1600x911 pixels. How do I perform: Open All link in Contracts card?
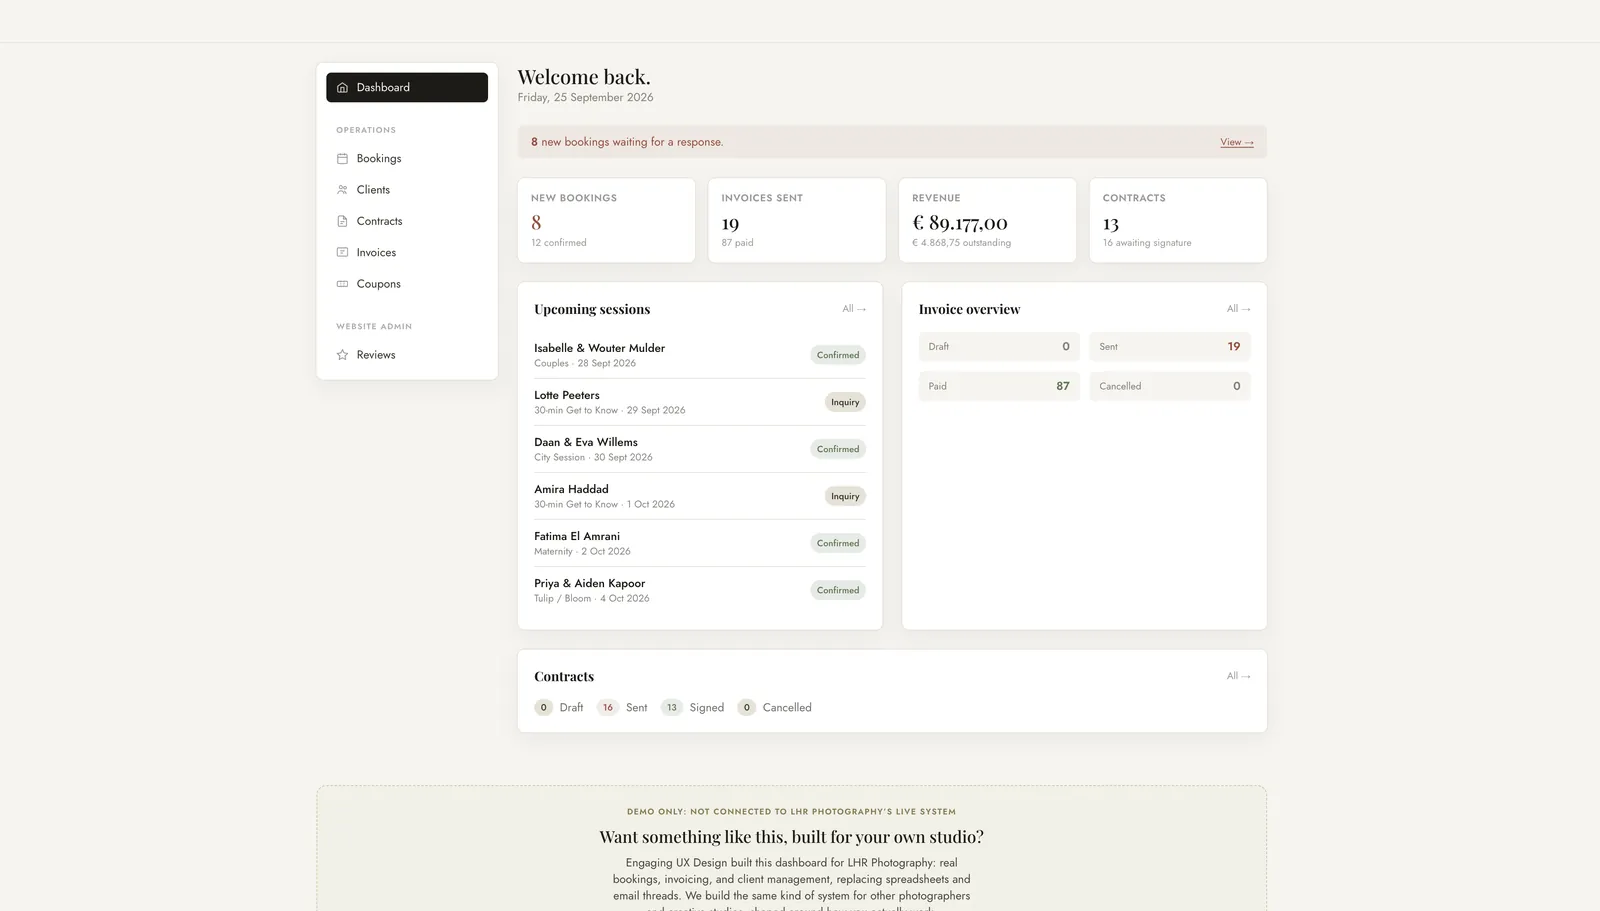(1238, 676)
